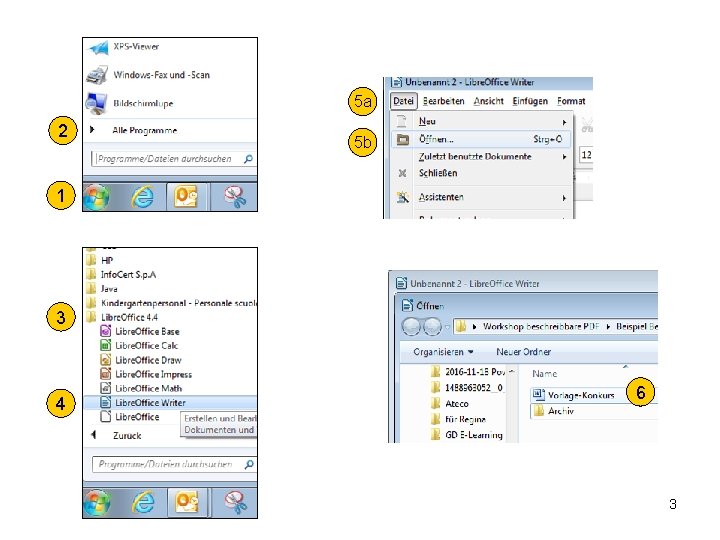Click the font size box showing 12
The height and width of the screenshot is (540, 720).
click(x=586, y=155)
